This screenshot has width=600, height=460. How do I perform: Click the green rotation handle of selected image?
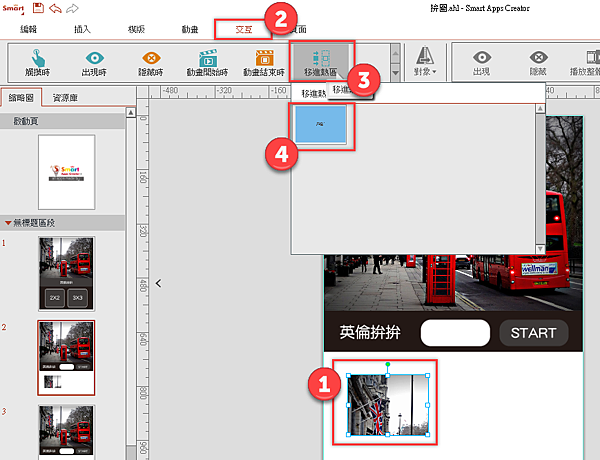tap(388, 364)
